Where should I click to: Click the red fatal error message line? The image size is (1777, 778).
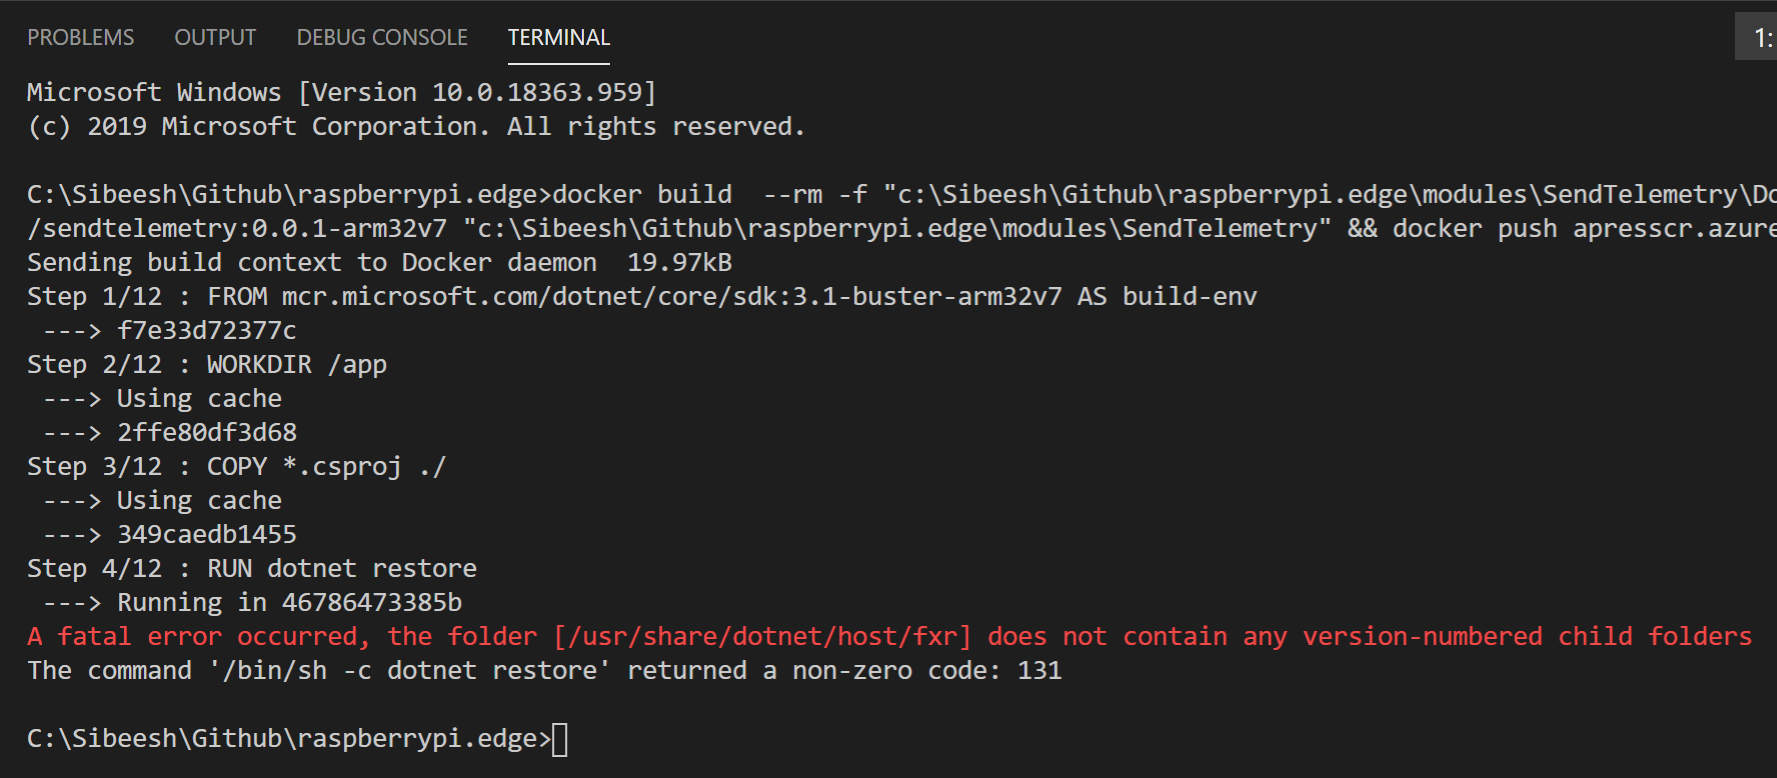click(889, 637)
